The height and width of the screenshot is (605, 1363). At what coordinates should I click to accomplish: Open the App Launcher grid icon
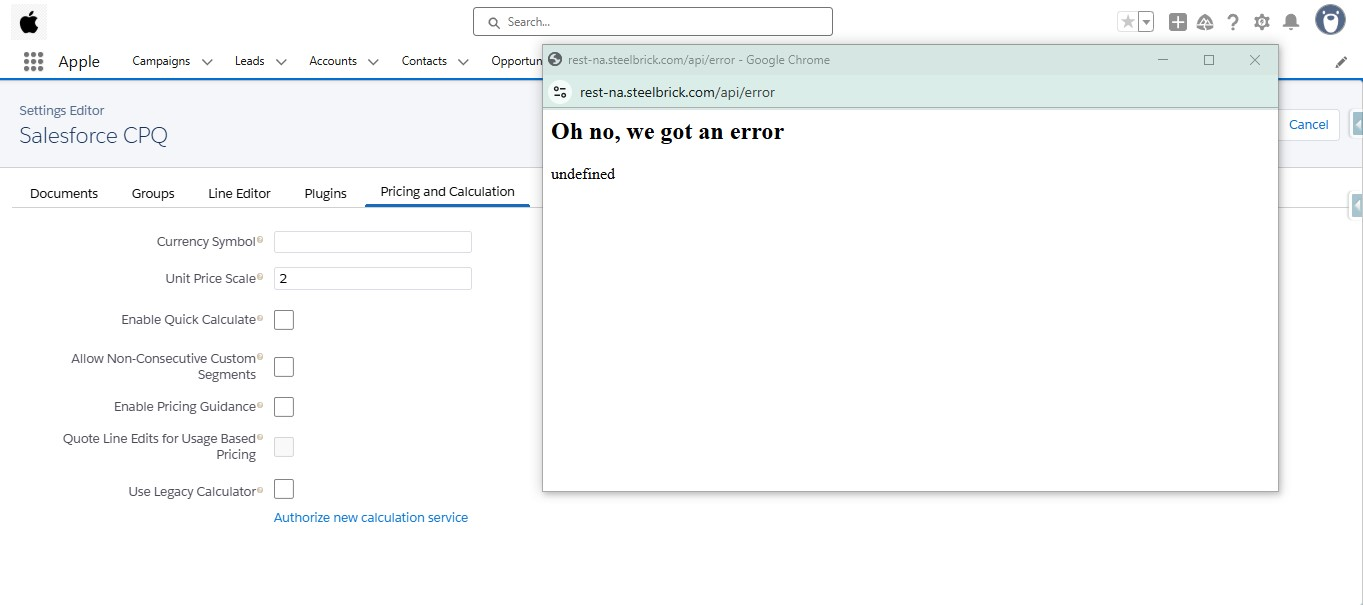pyautogui.click(x=33, y=61)
